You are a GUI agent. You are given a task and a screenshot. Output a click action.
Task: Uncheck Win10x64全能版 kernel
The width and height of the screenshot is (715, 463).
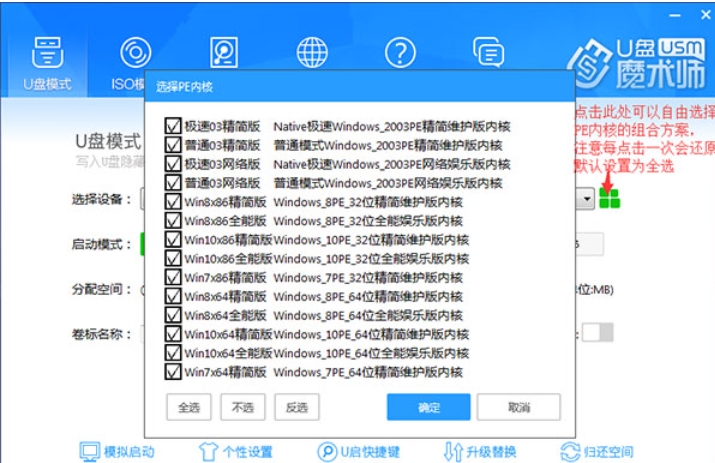point(173,353)
